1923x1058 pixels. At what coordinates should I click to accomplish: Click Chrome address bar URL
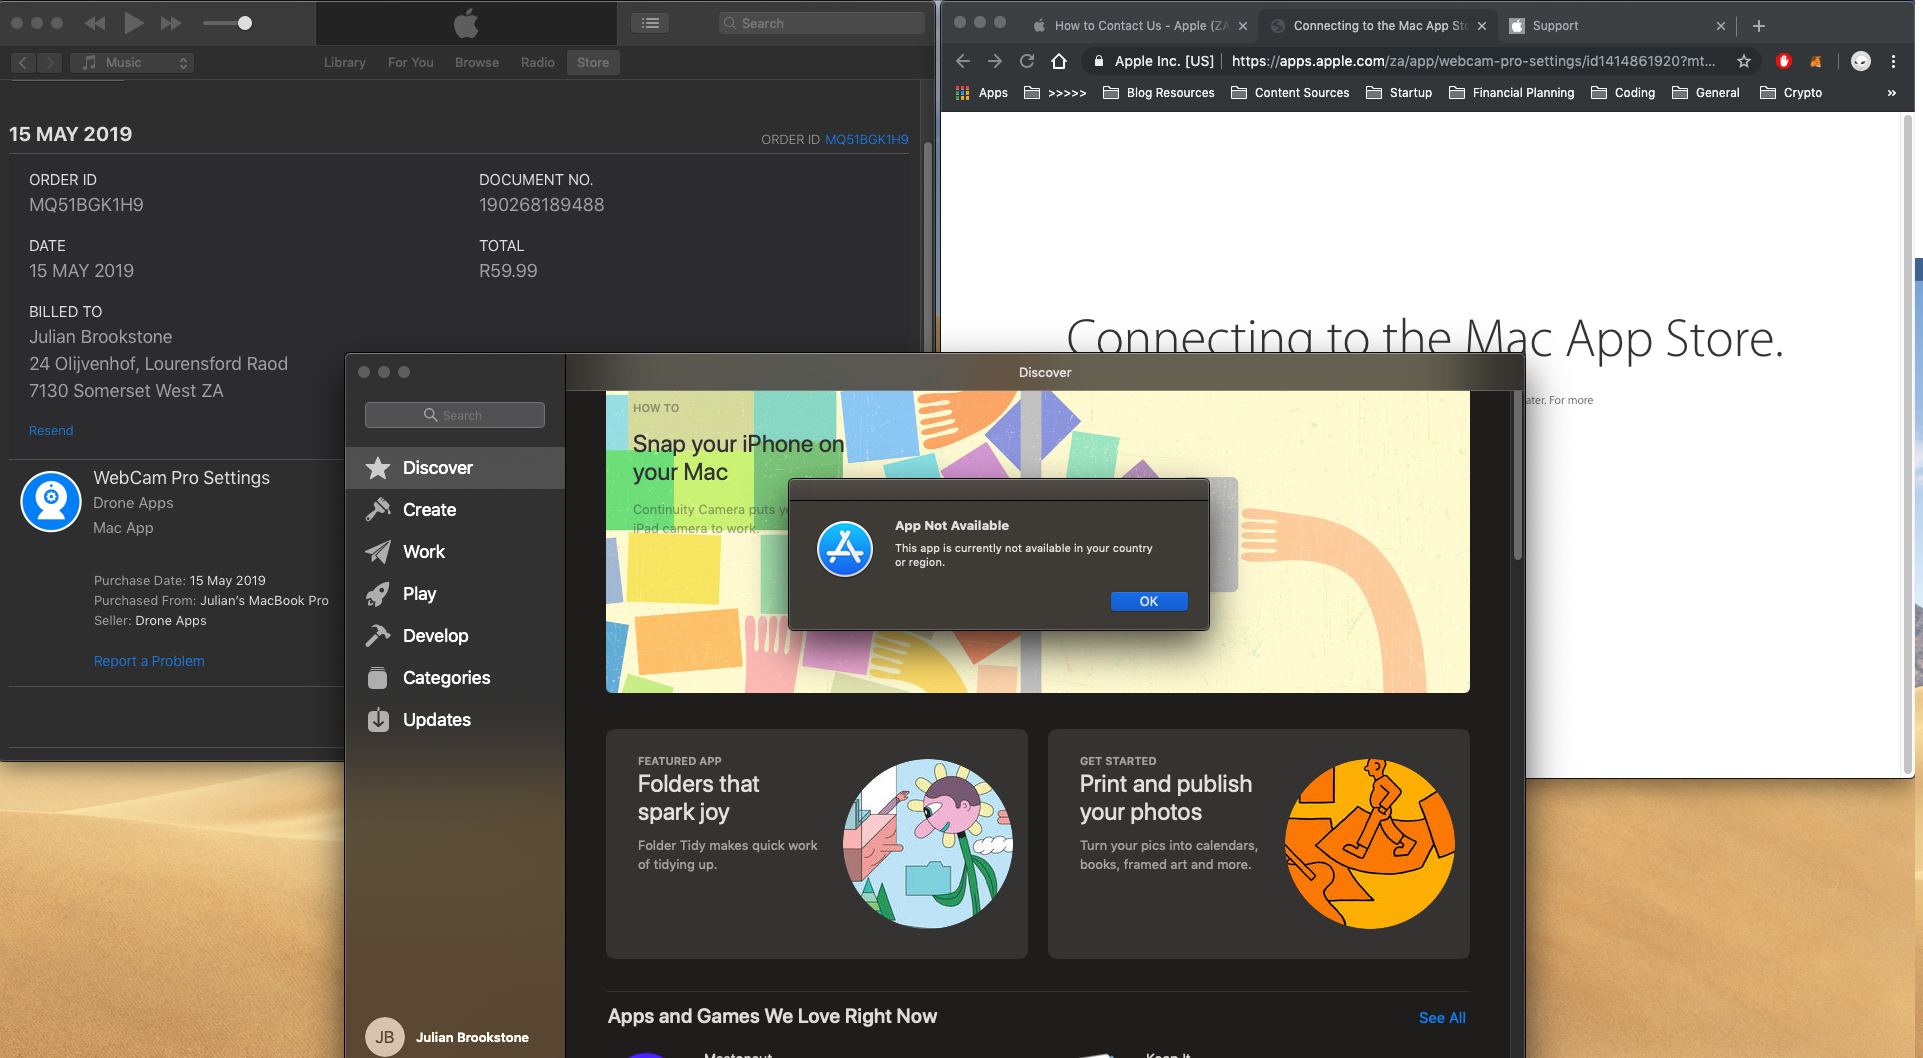1473,61
